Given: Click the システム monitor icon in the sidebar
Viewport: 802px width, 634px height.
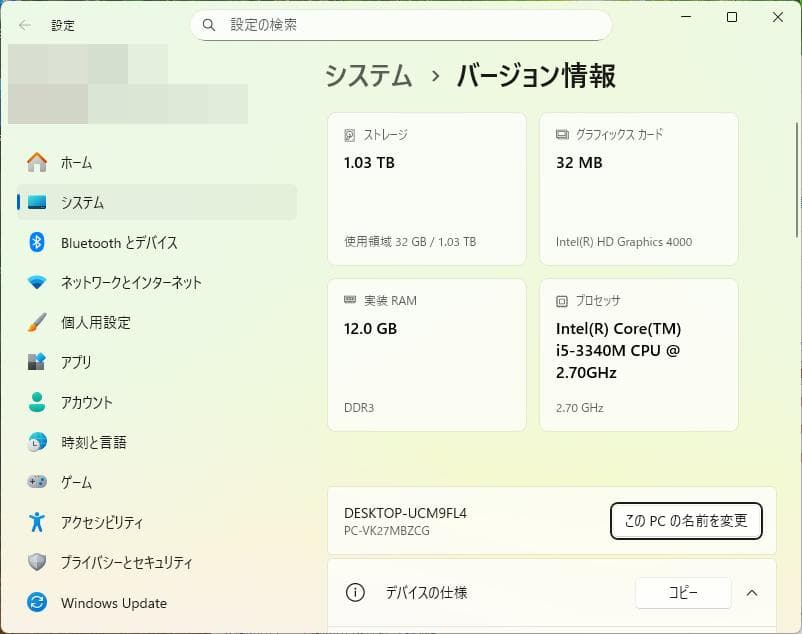Looking at the screenshot, I should coord(37,202).
